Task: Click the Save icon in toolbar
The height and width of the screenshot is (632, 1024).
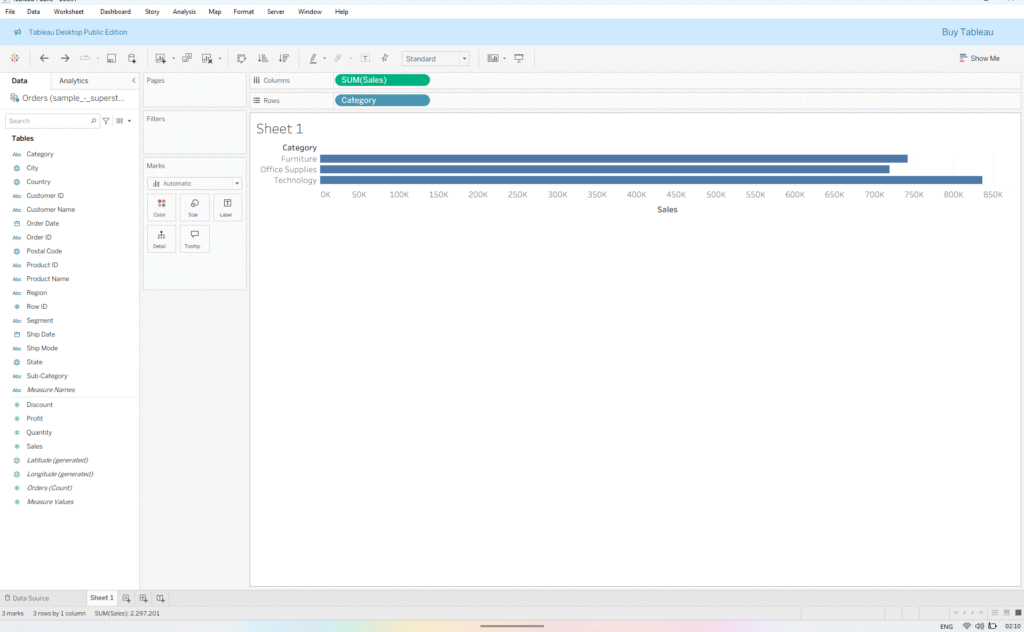Action: pyautogui.click(x=111, y=58)
